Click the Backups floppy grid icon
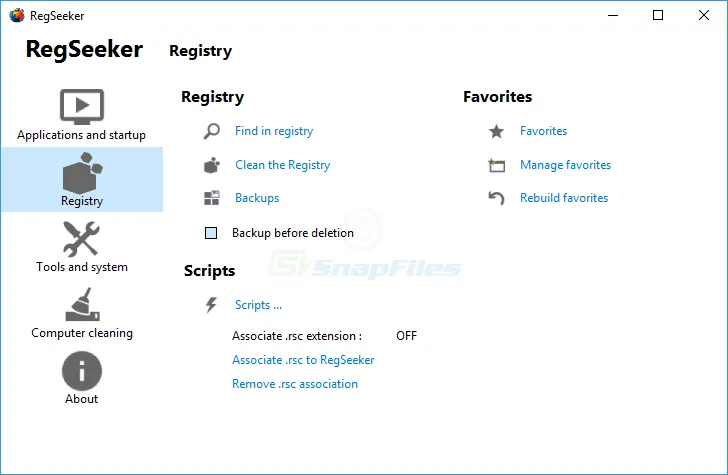 pos(212,198)
